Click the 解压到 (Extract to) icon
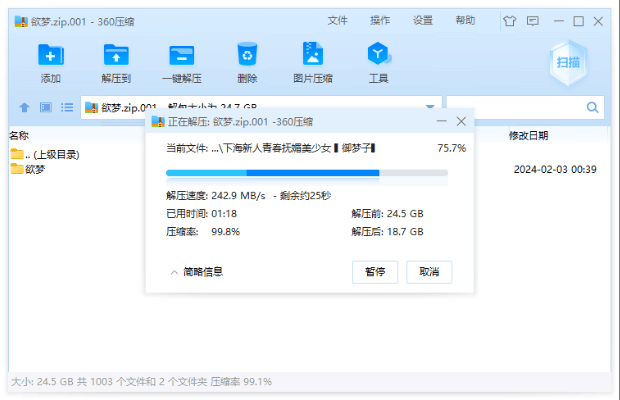The height and width of the screenshot is (400, 620). click(116, 55)
